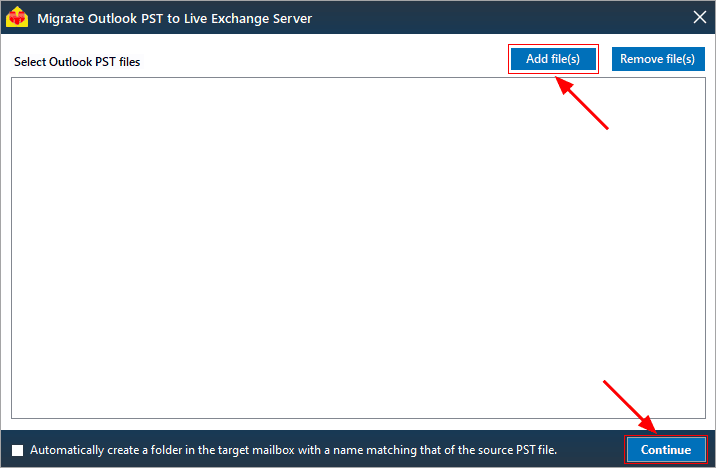
Task: Click Continue to proceed with migration
Action: tap(665, 450)
